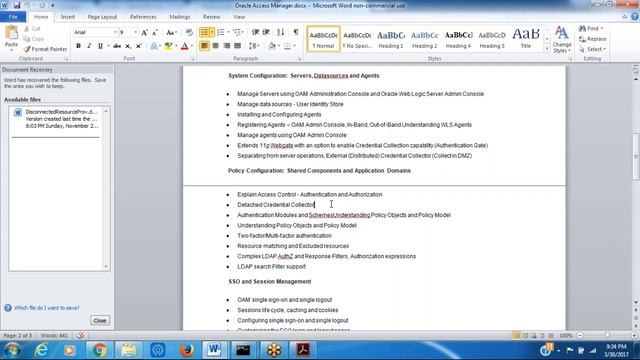Select Align Text Left
The height and width of the screenshot is (360, 640).
(204, 46)
